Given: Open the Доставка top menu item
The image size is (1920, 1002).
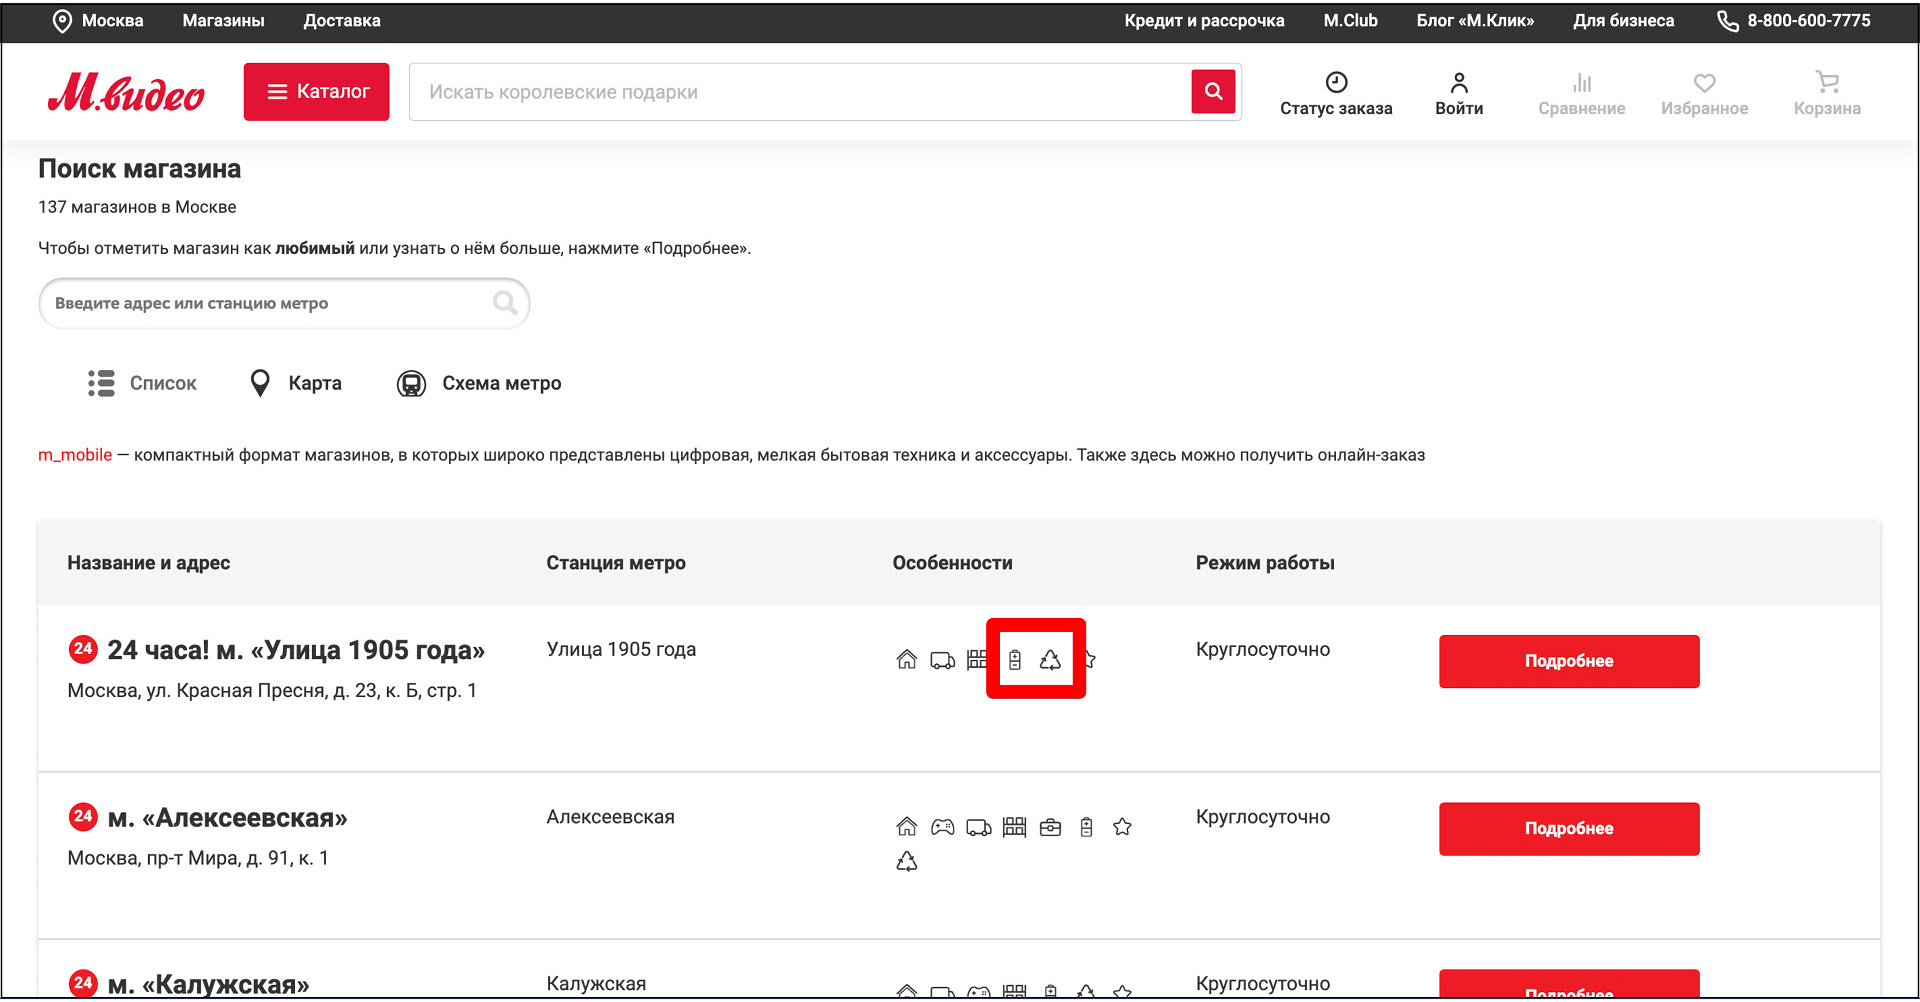Looking at the screenshot, I should (x=342, y=21).
